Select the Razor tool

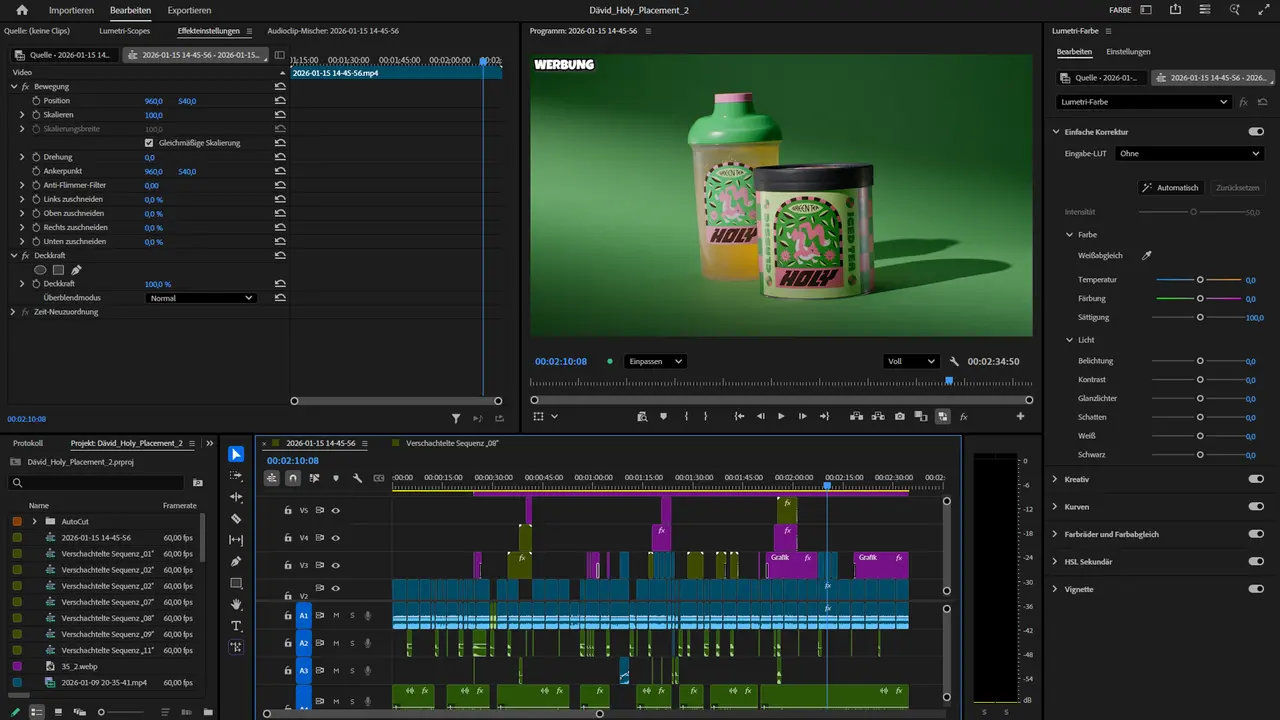click(x=236, y=518)
